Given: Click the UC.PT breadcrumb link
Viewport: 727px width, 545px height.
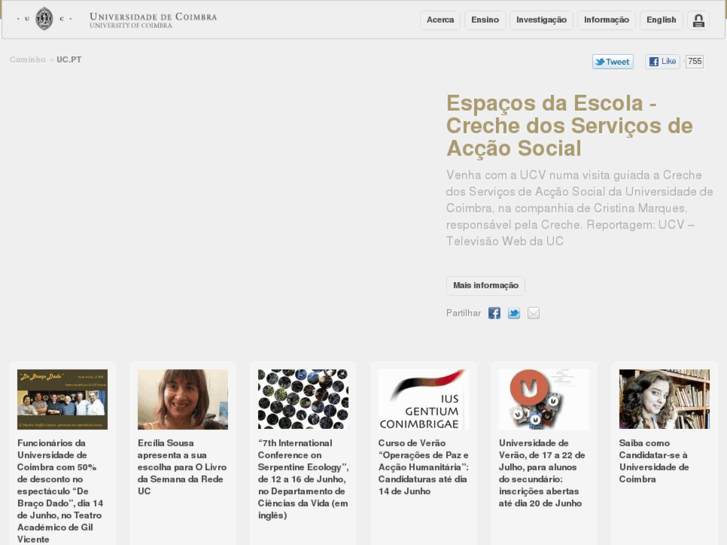Looking at the screenshot, I should tap(69, 60).
